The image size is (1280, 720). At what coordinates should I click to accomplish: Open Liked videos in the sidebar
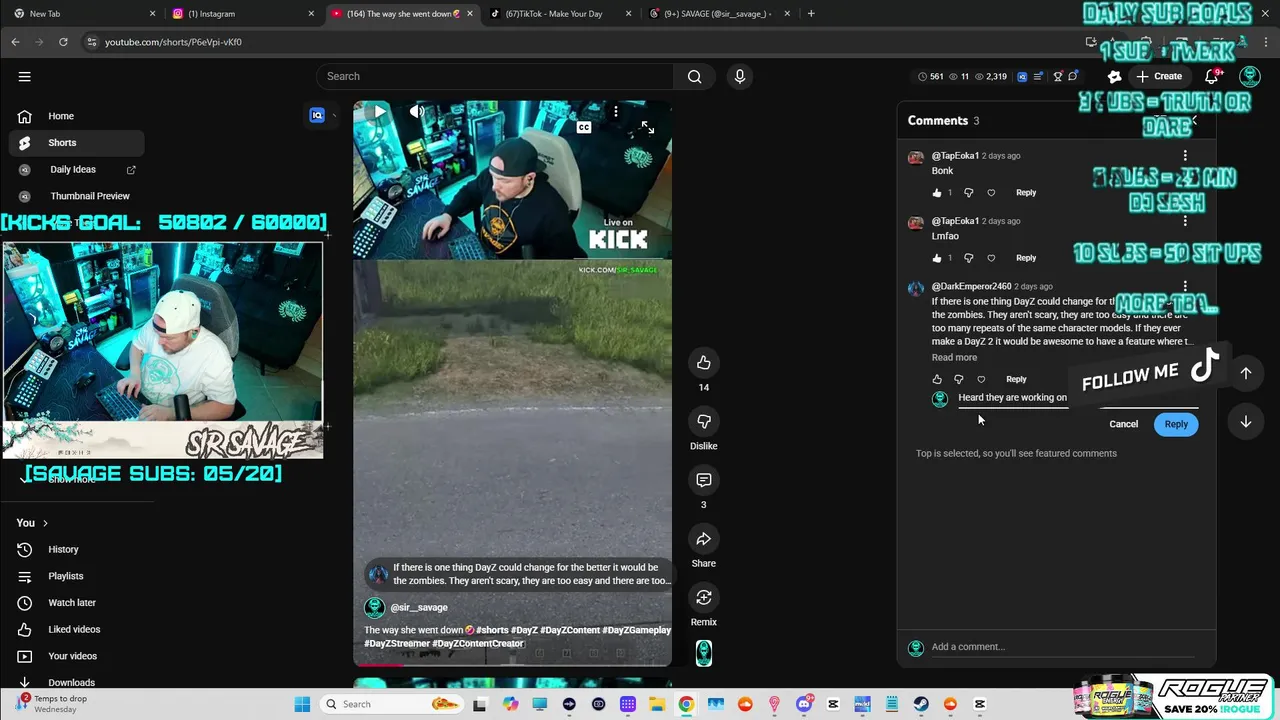76,630
